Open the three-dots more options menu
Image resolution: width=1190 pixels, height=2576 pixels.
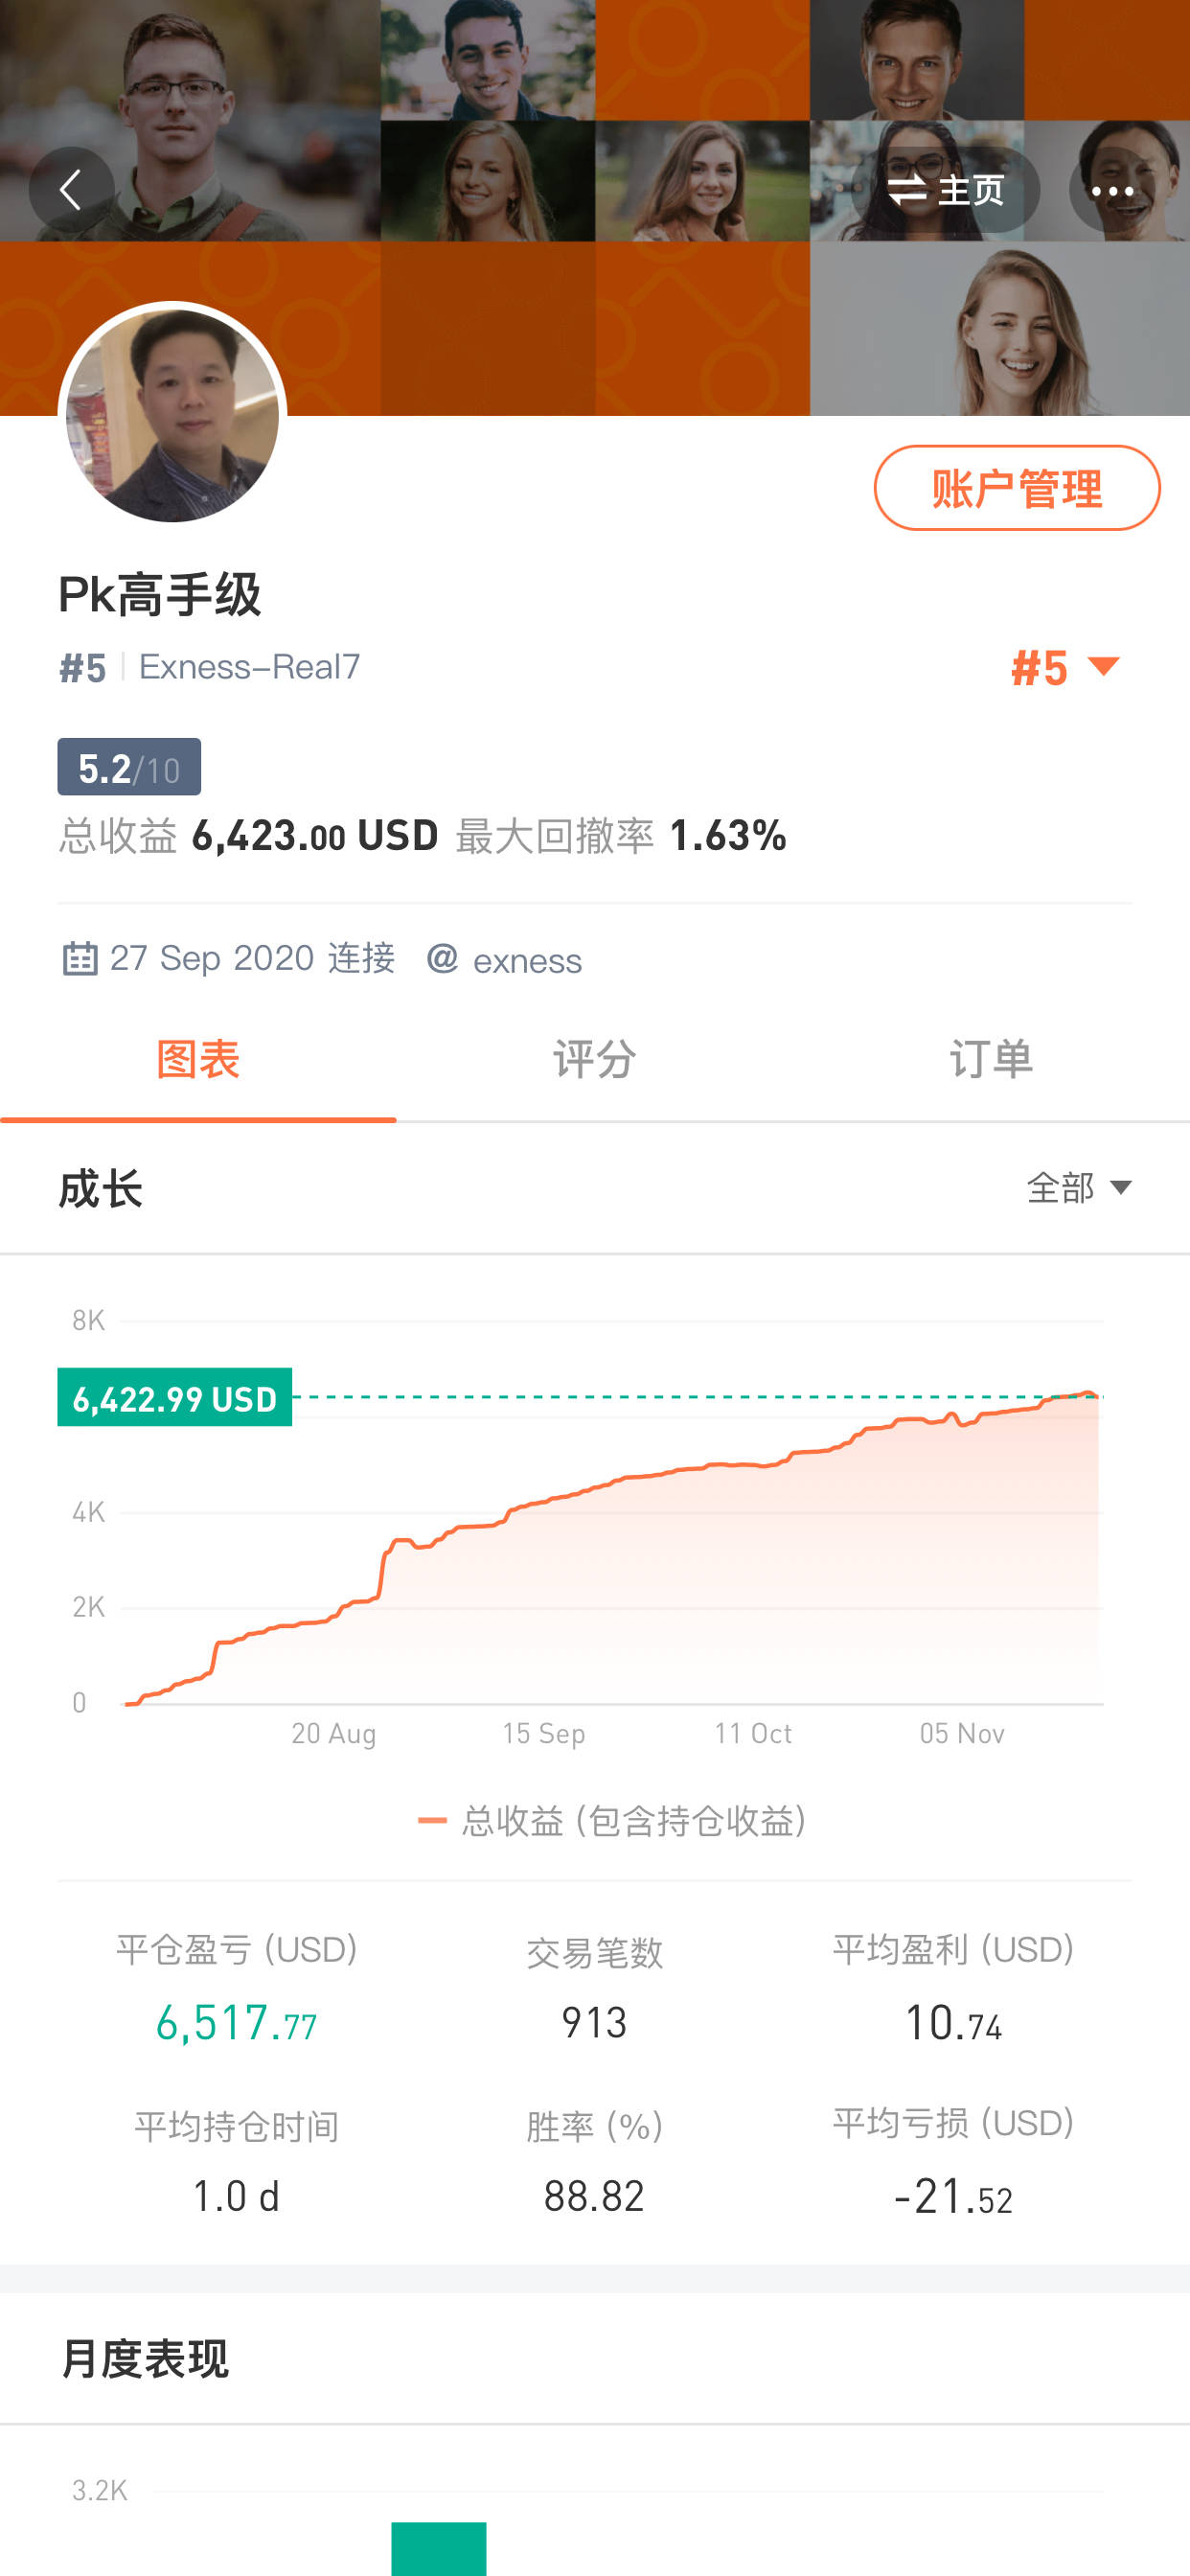click(1112, 190)
